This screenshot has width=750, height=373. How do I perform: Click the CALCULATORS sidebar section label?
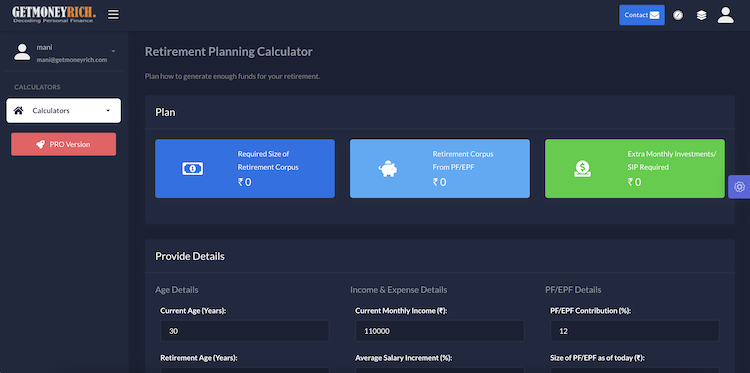[x=37, y=87]
